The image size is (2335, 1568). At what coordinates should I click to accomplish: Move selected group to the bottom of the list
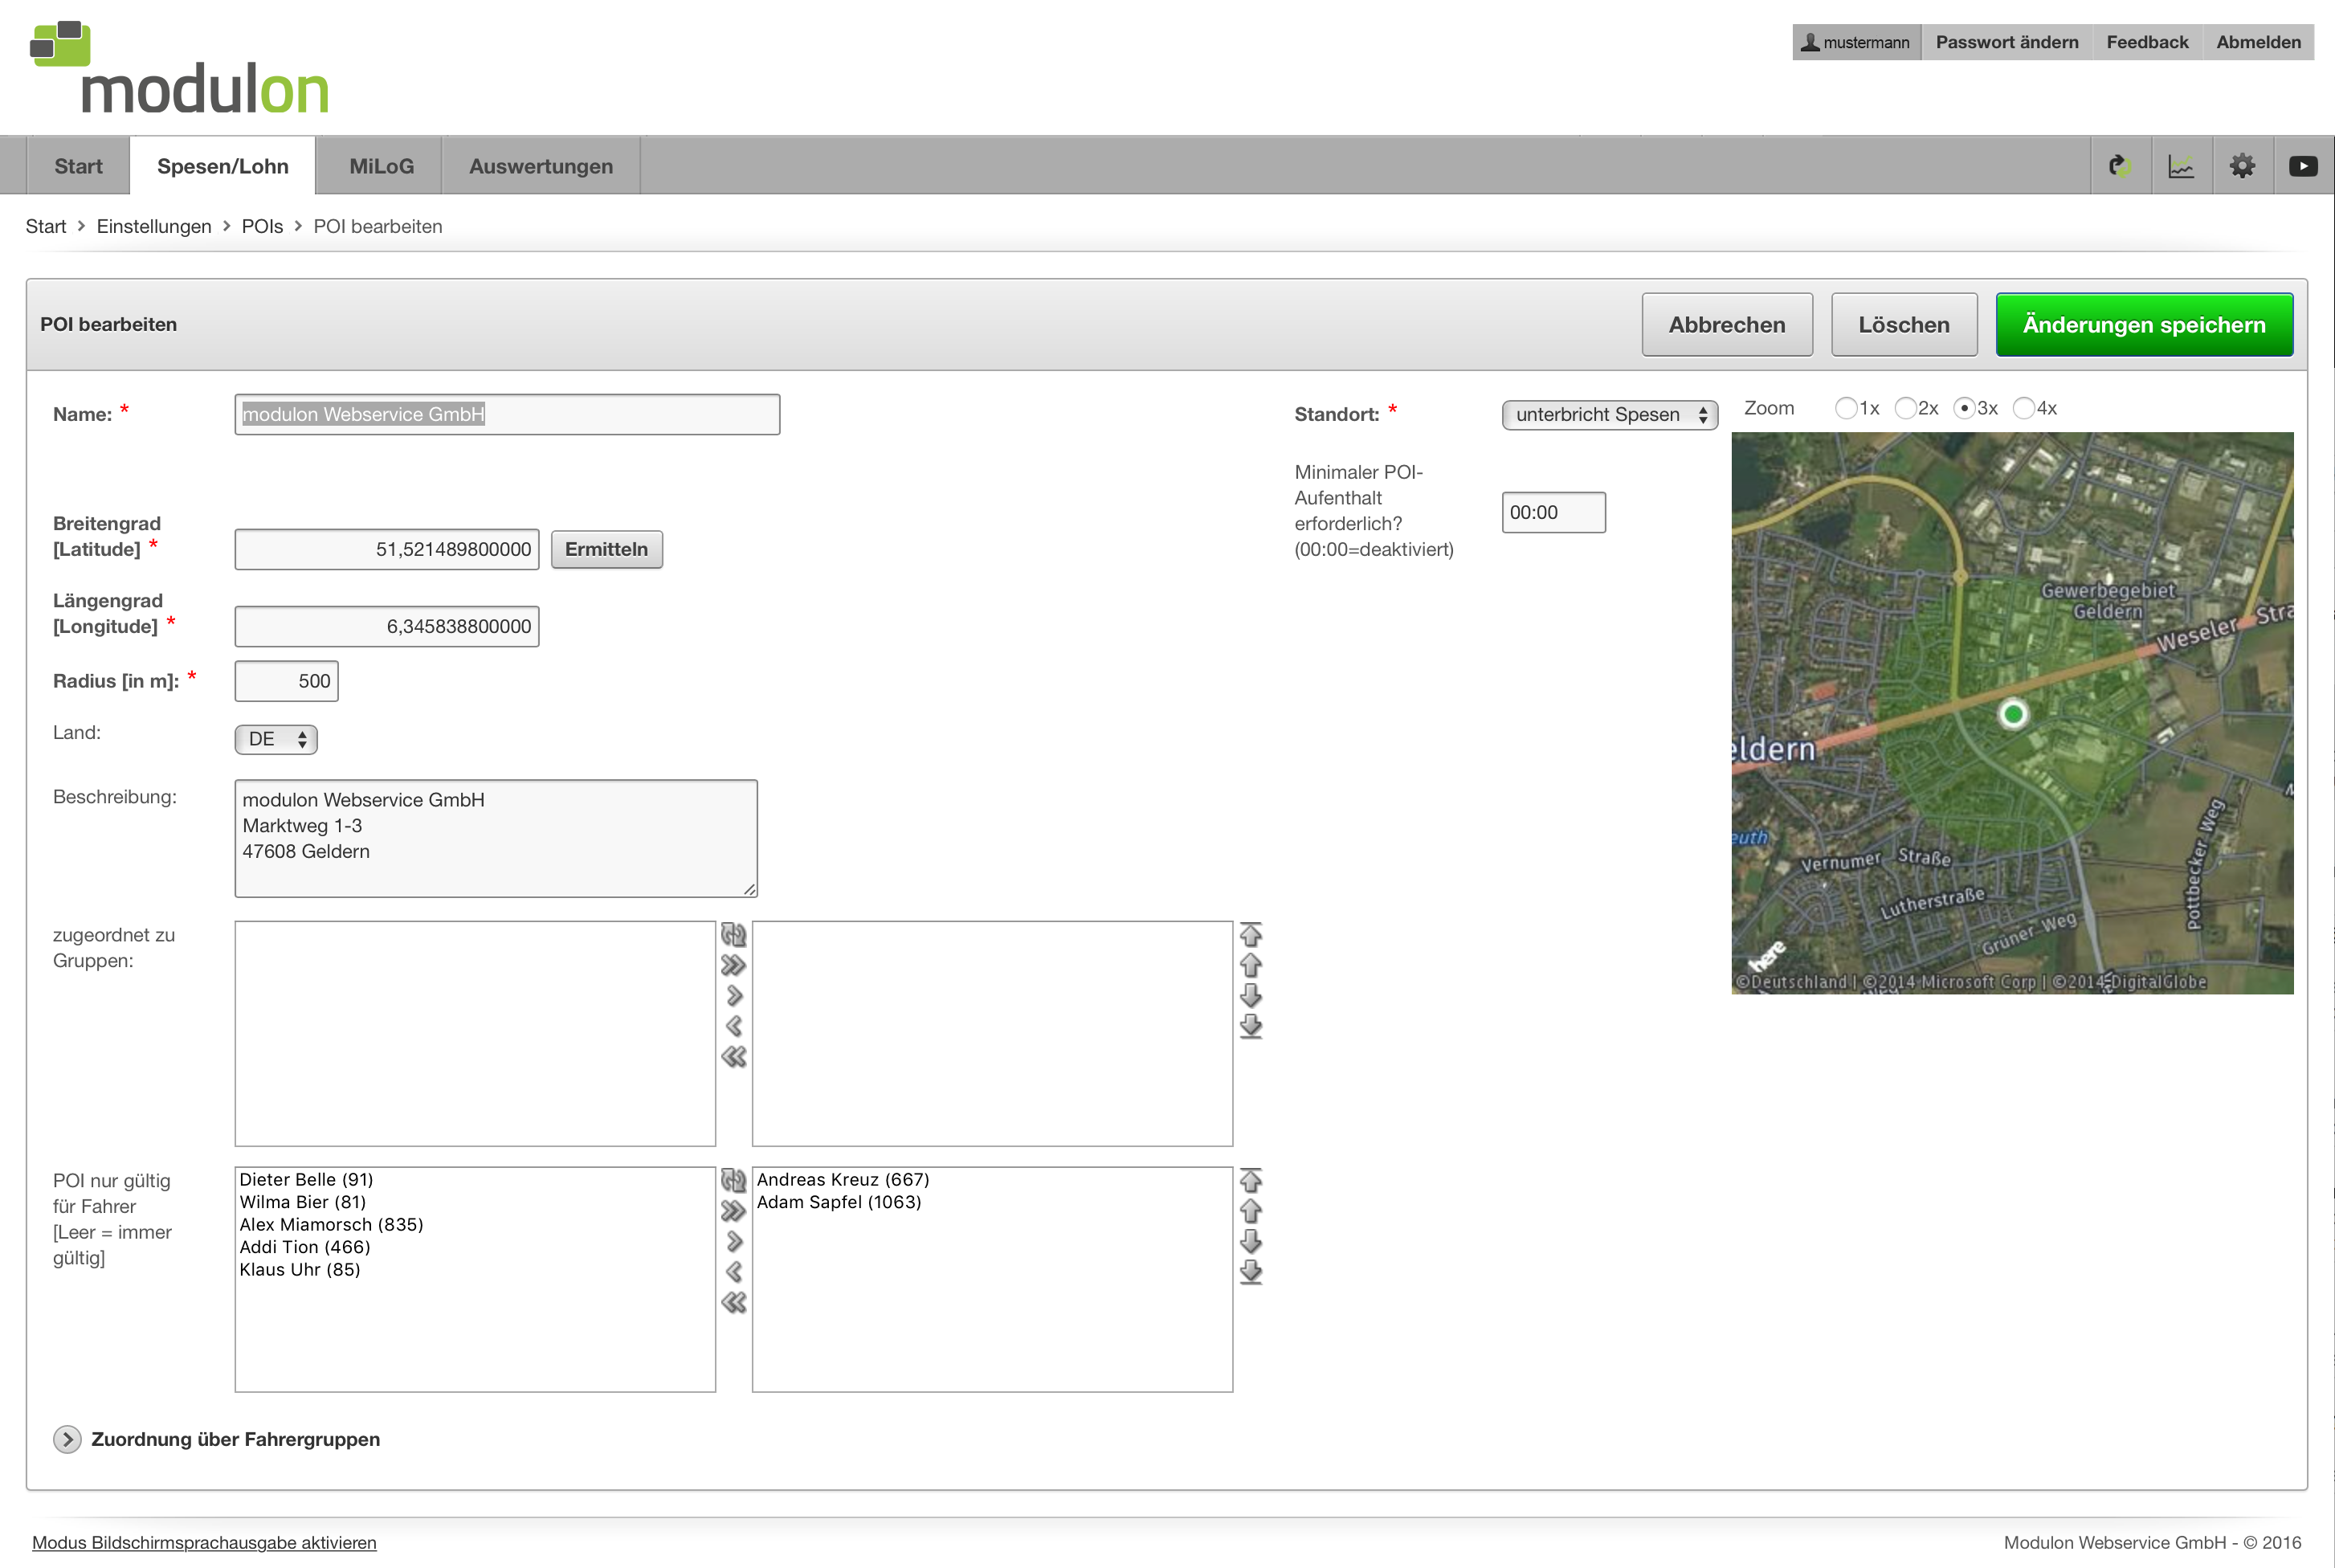coord(1250,1026)
